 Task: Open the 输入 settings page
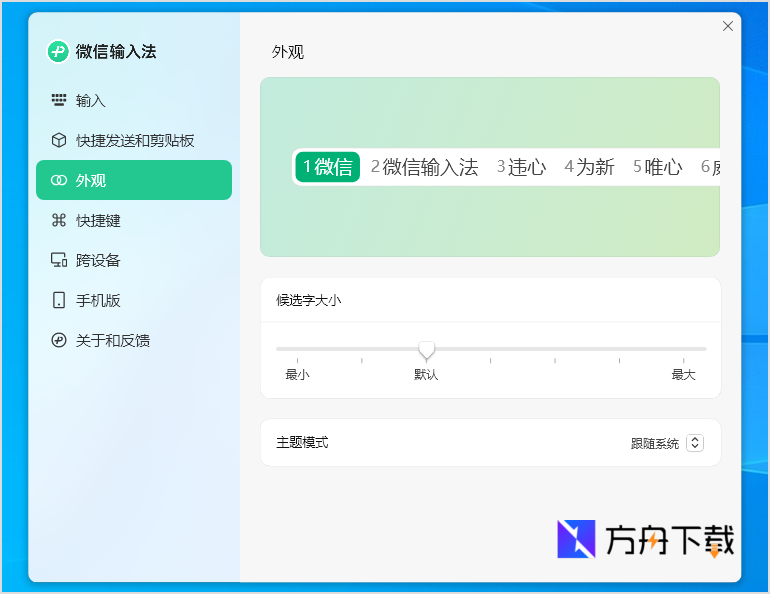pyautogui.click(x=134, y=100)
